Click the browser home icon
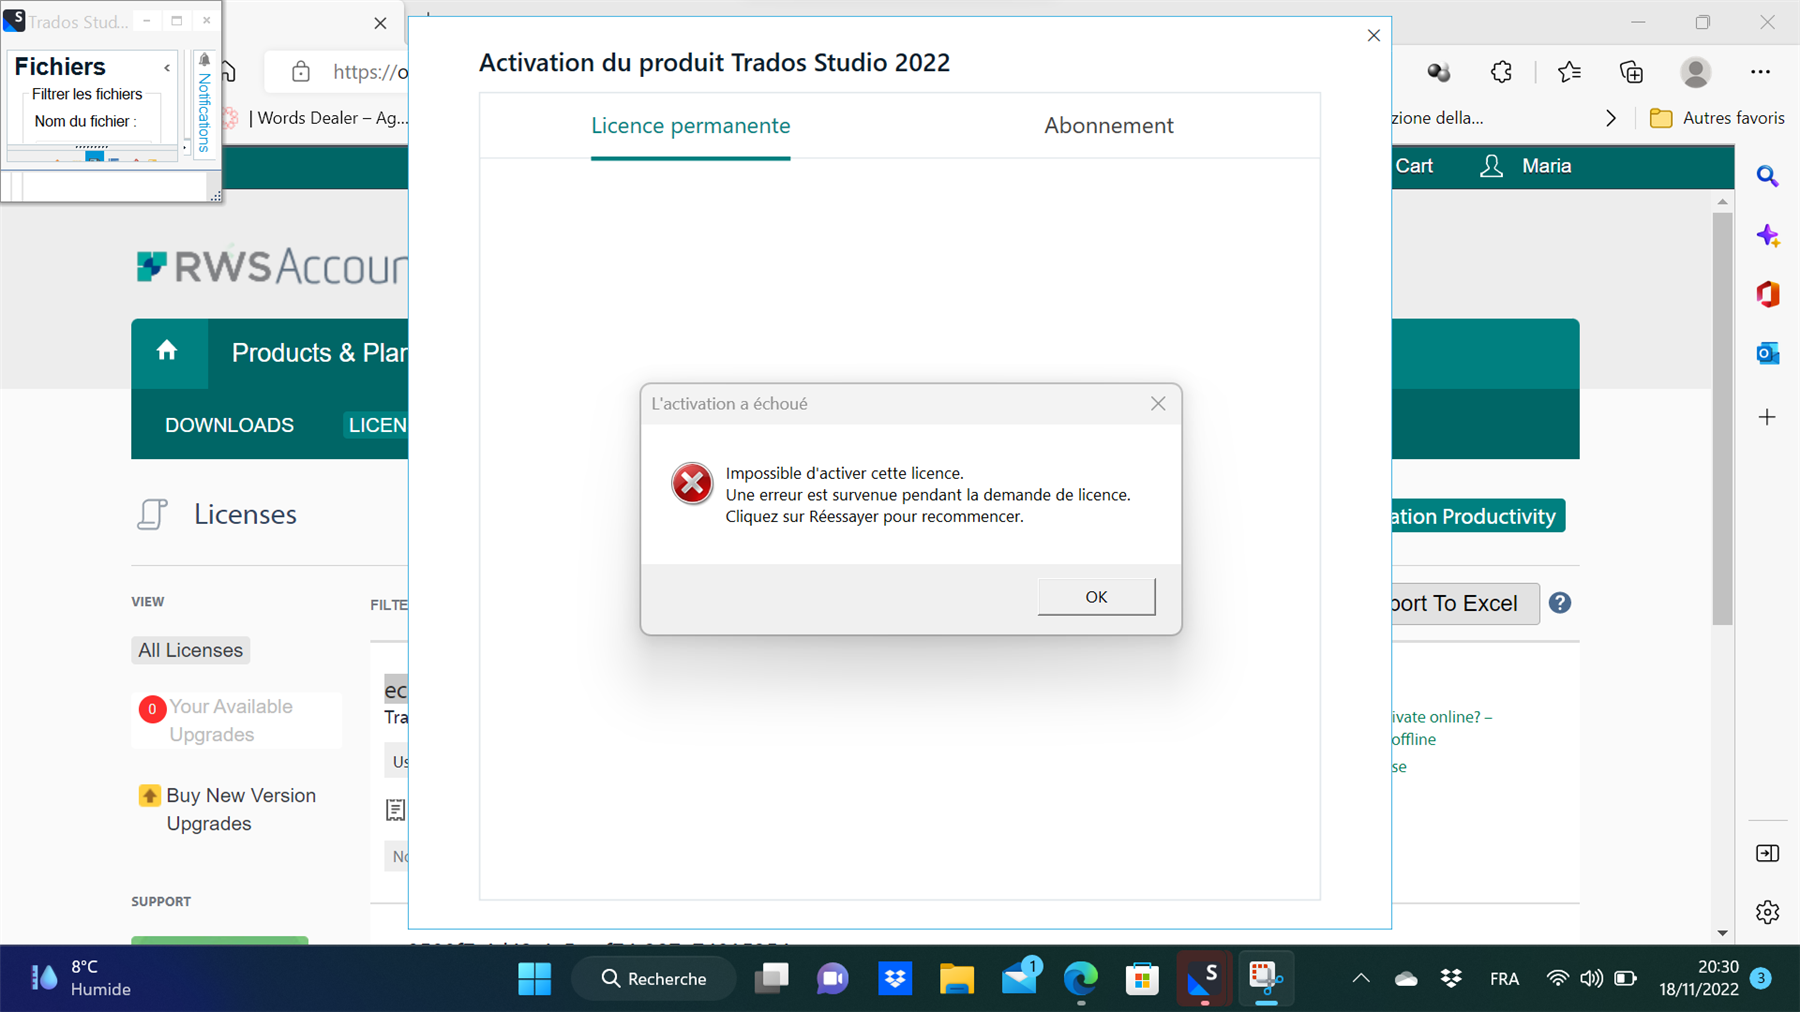This screenshot has height=1012, width=1800. 228,71
